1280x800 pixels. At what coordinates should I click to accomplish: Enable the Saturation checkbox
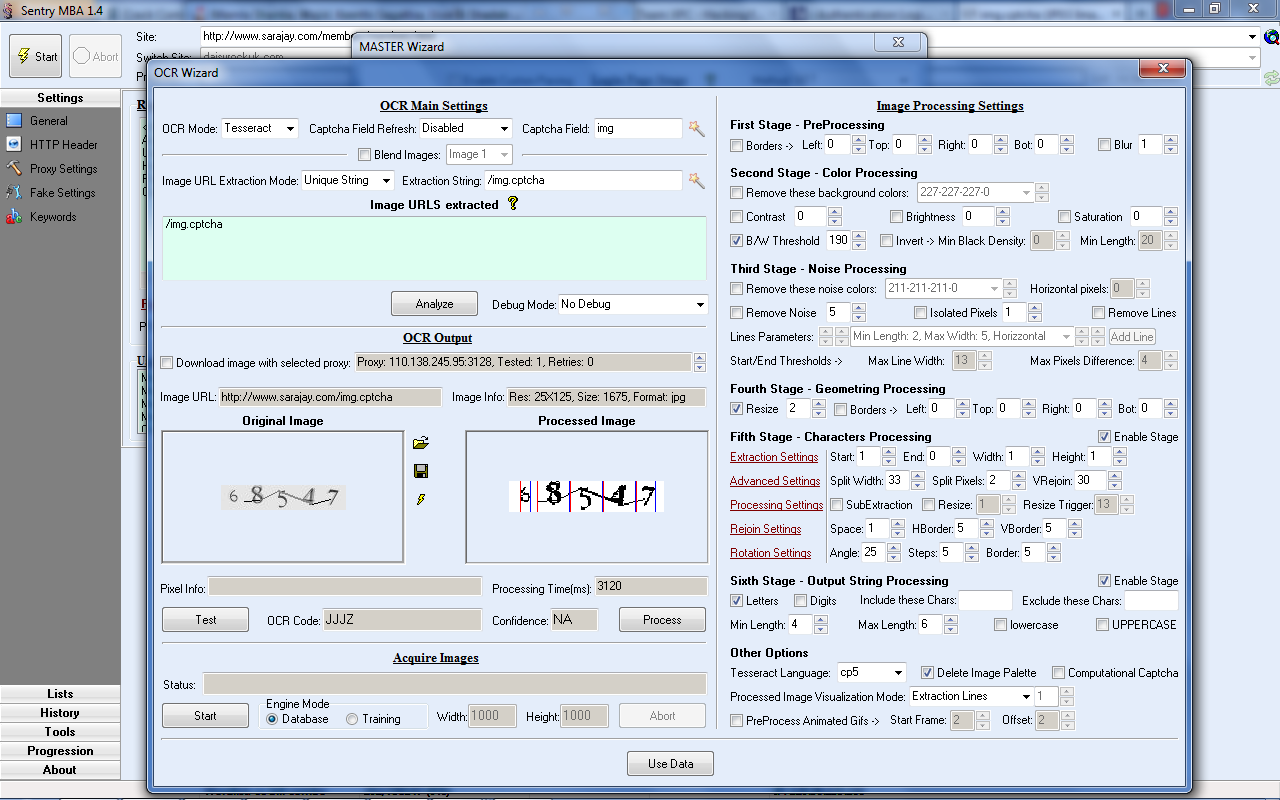point(1065,217)
